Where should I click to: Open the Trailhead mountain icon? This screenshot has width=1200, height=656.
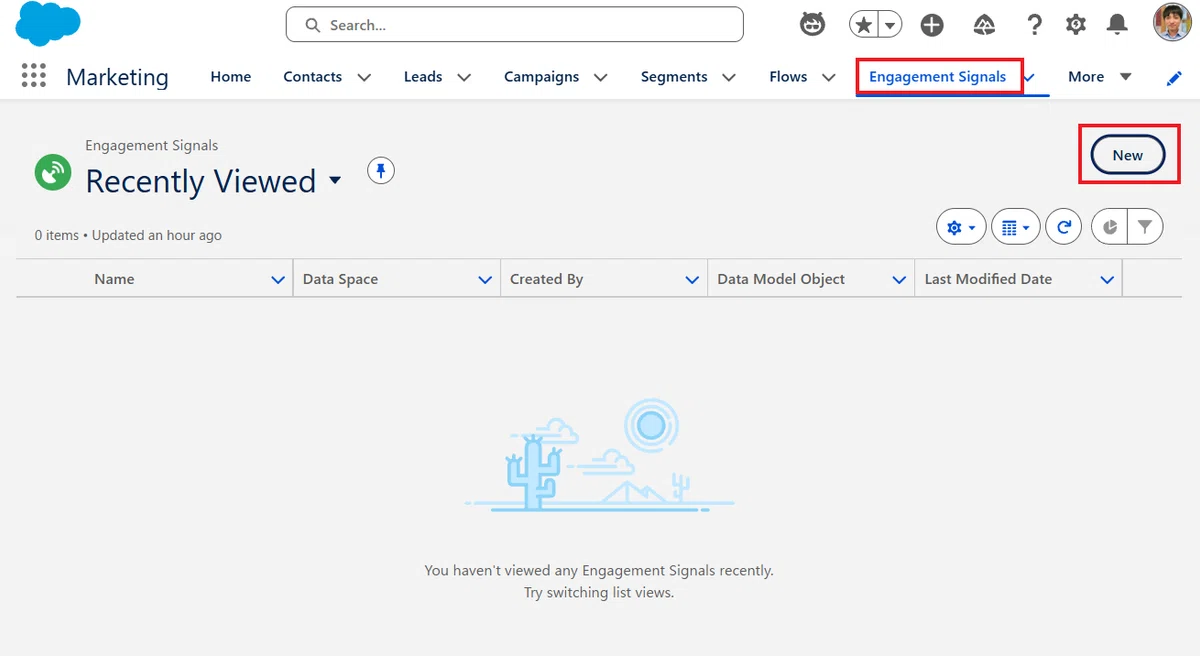(x=984, y=25)
